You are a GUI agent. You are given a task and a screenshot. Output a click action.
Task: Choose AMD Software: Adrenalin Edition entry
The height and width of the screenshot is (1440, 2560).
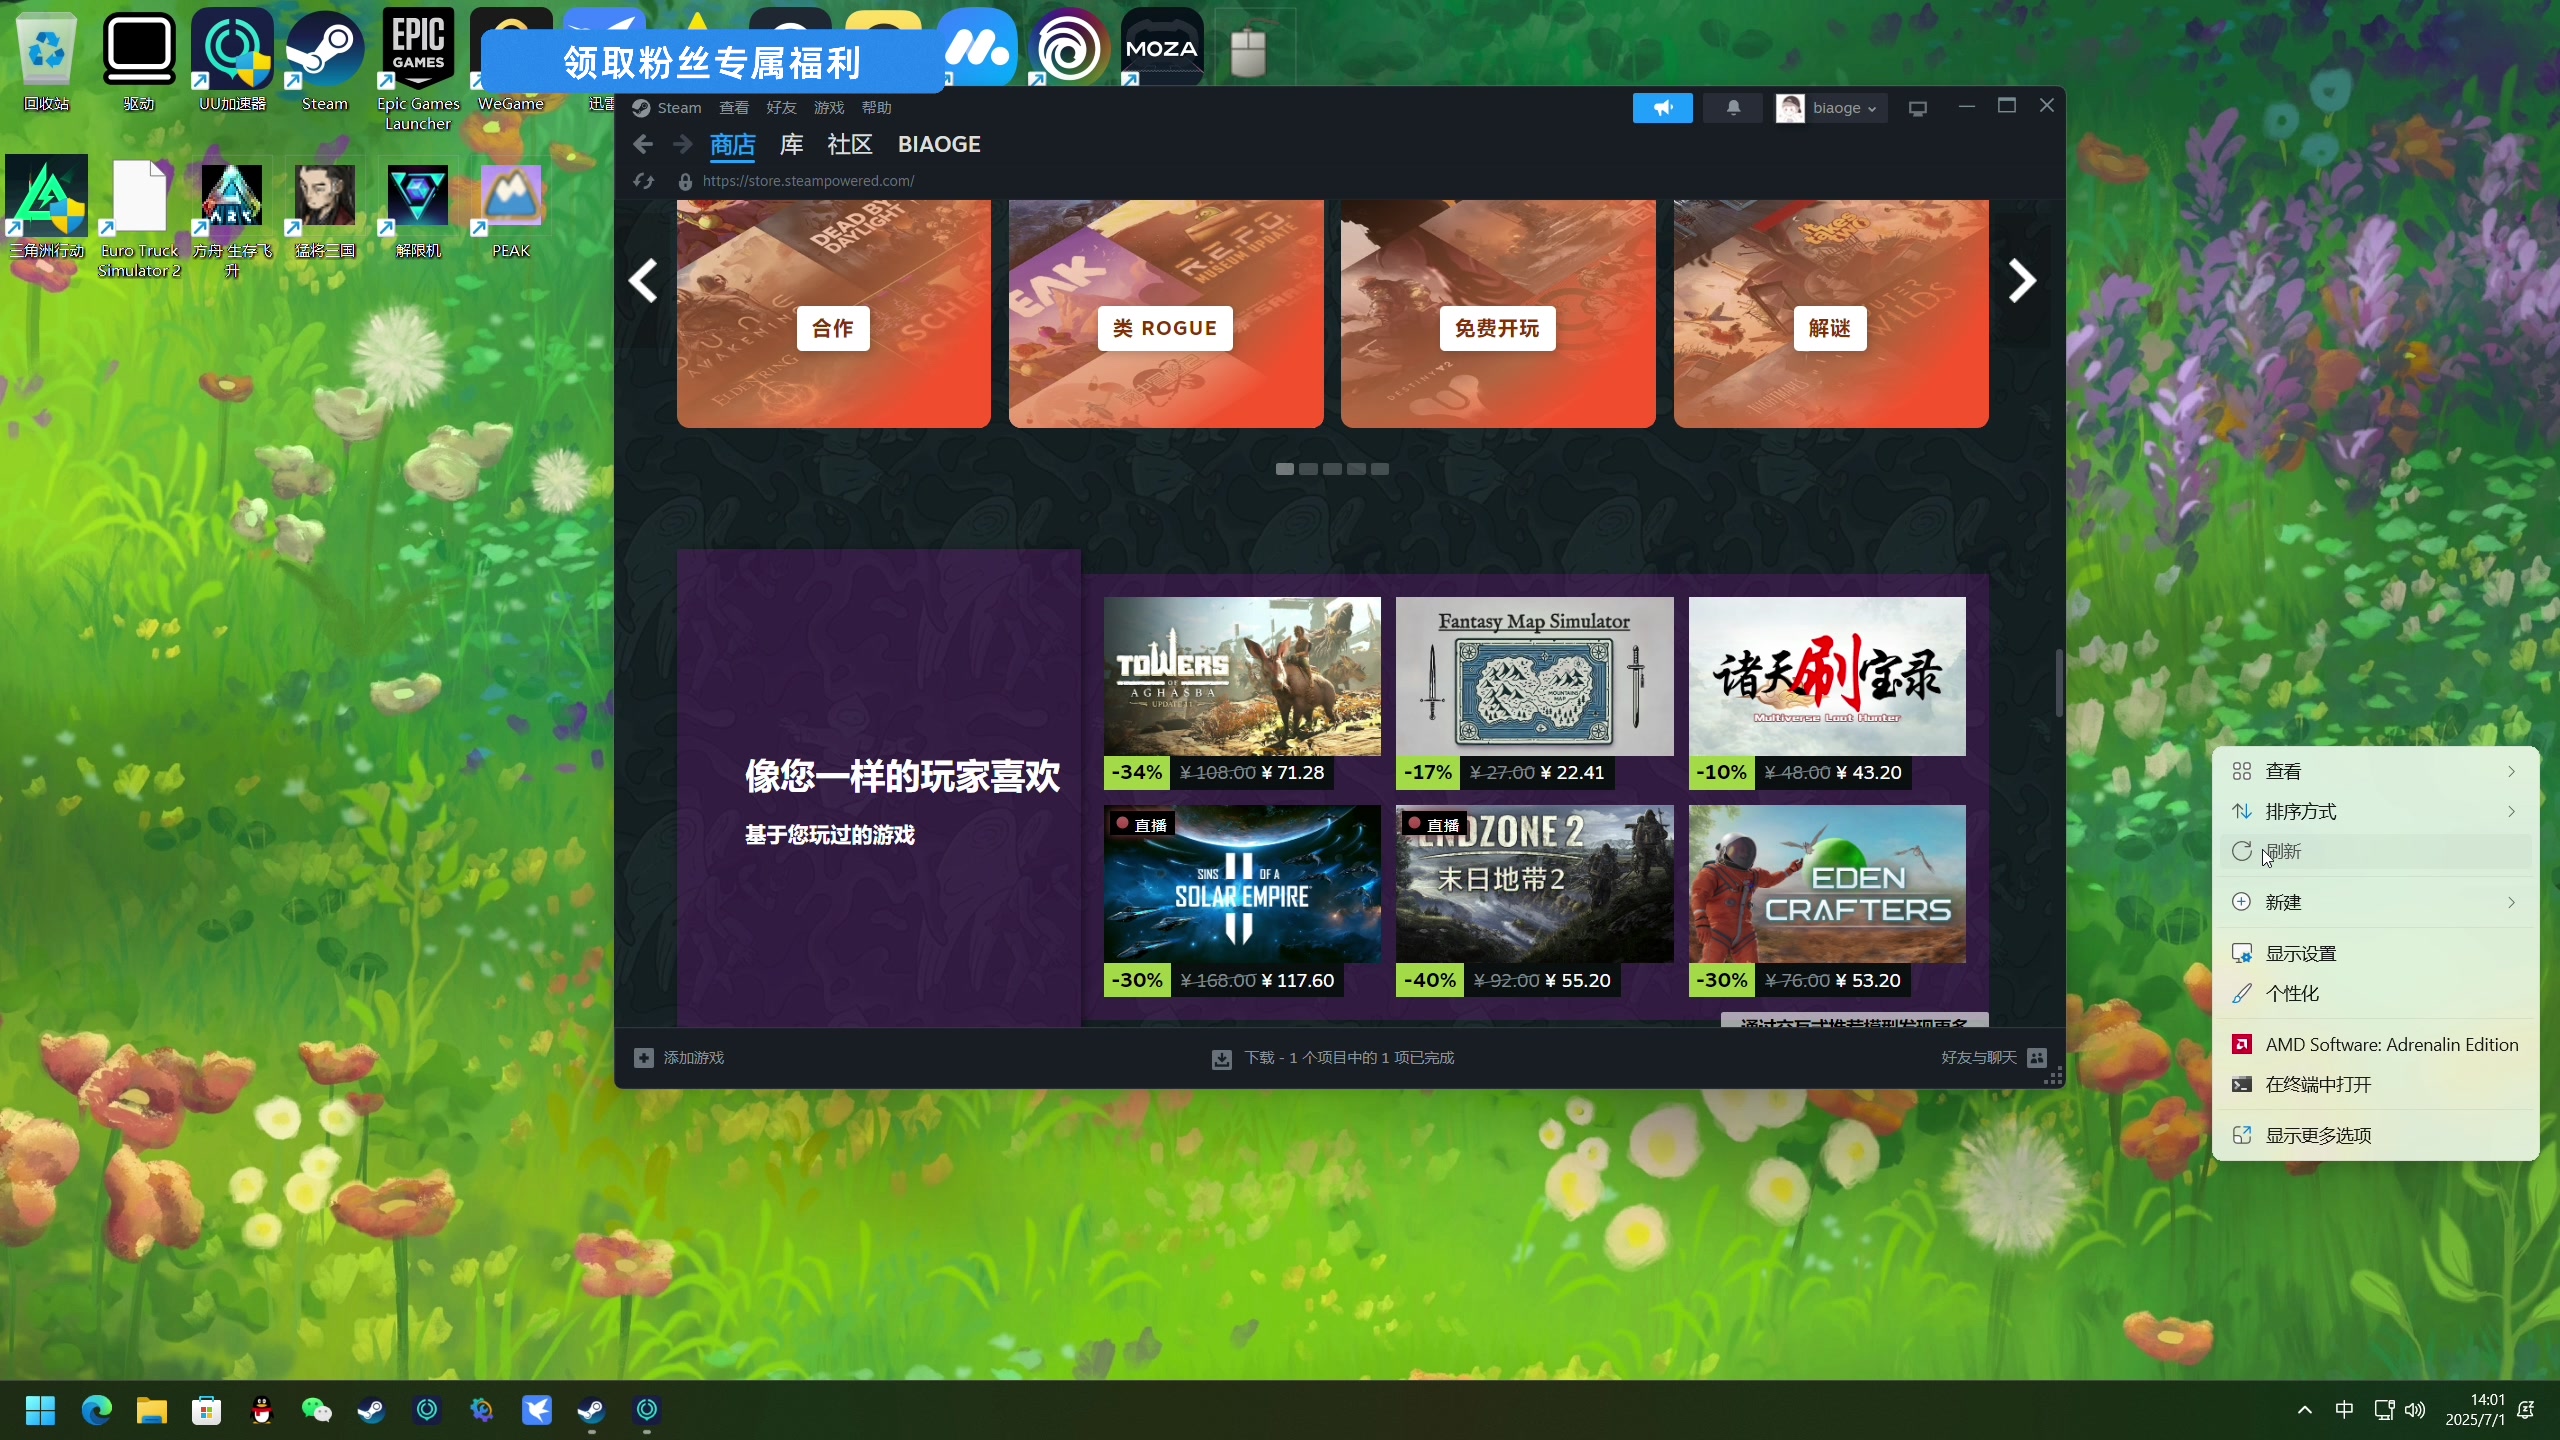(x=2375, y=1044)
